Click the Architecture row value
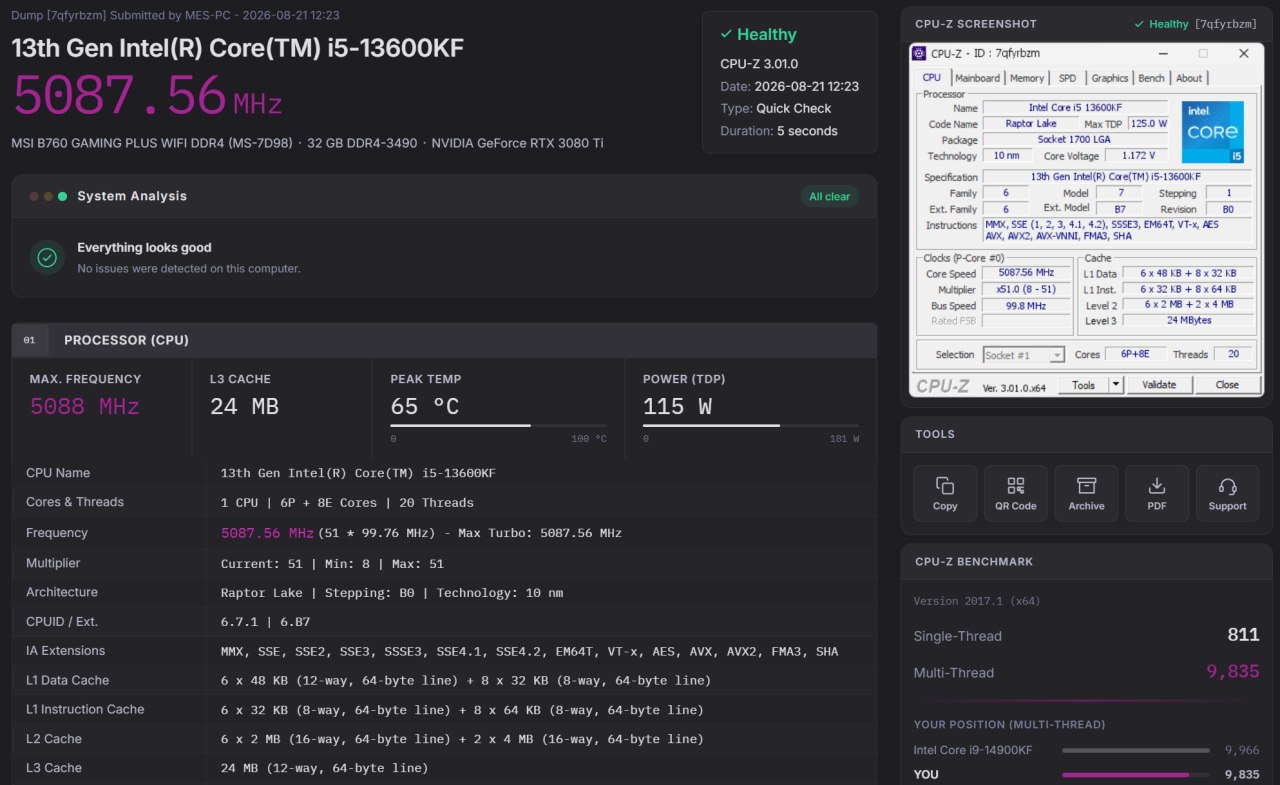Viewport: 1280px width, 785px height. pyautogui.click(x=391, y=593)
